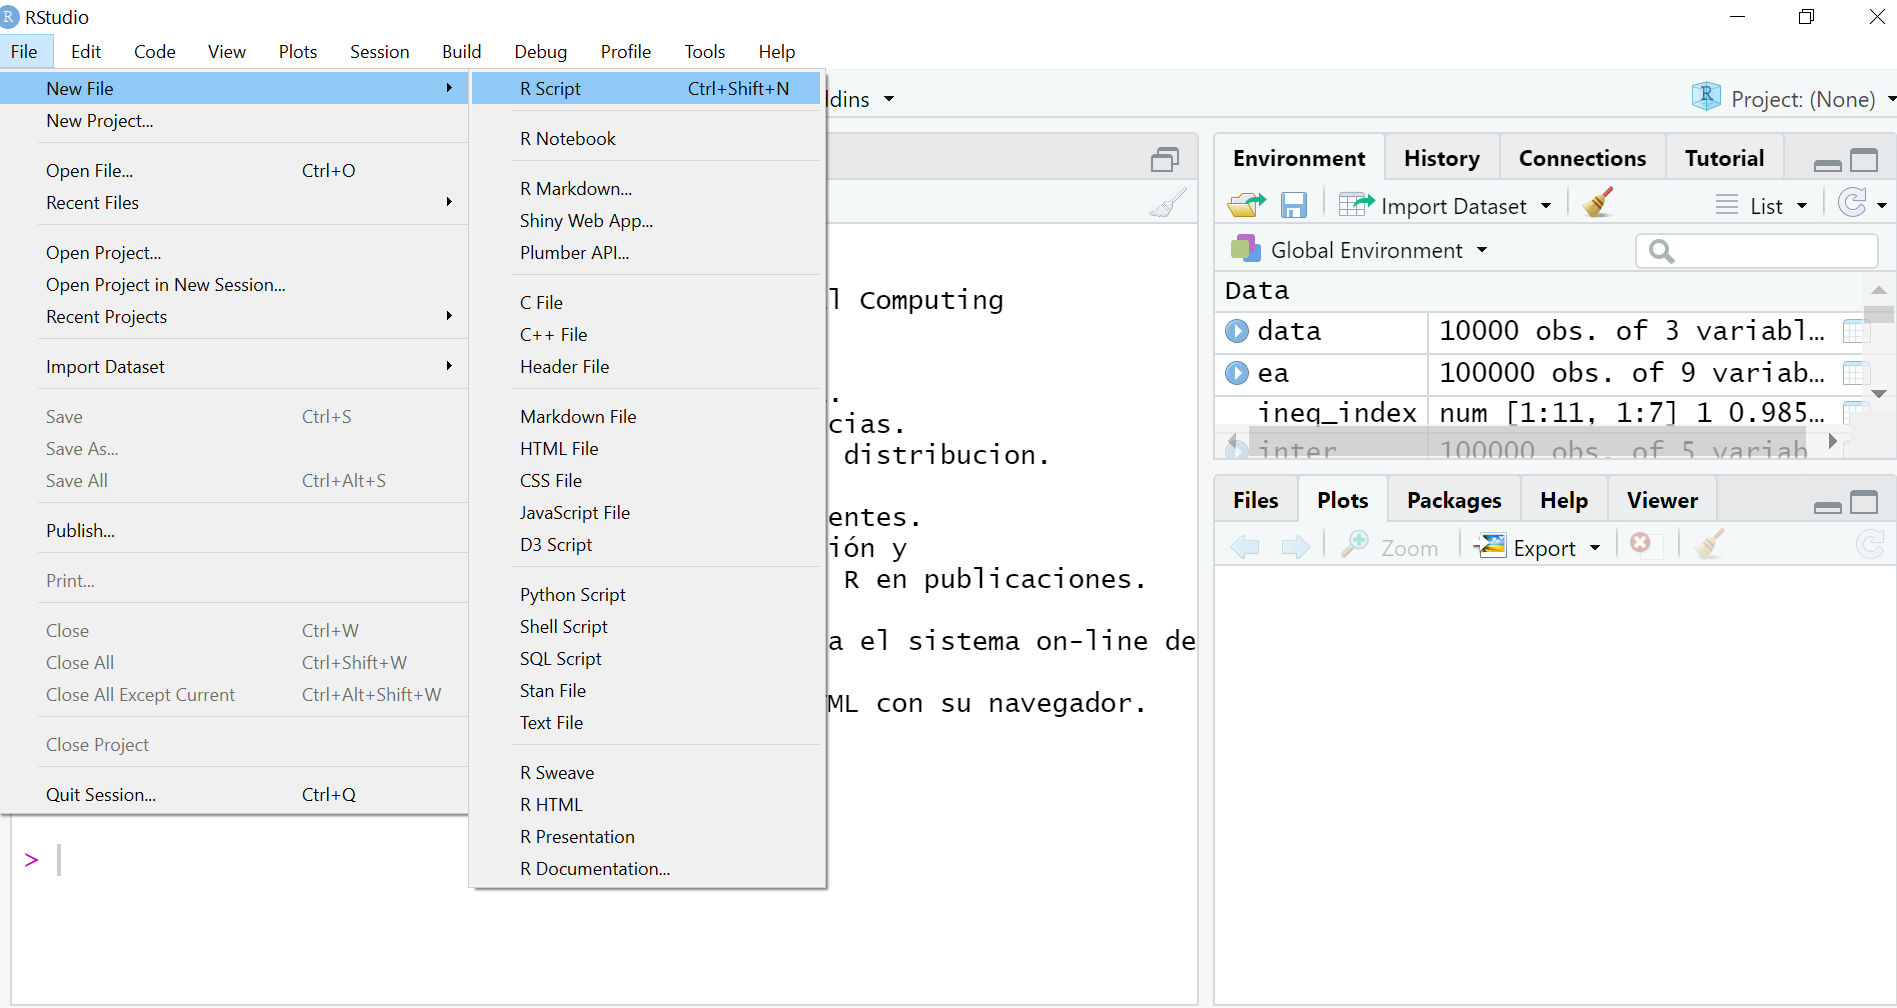Expand the data object blue arrow
The height and width of the screenshot is (1008, 1897).
click(1237, 331)
